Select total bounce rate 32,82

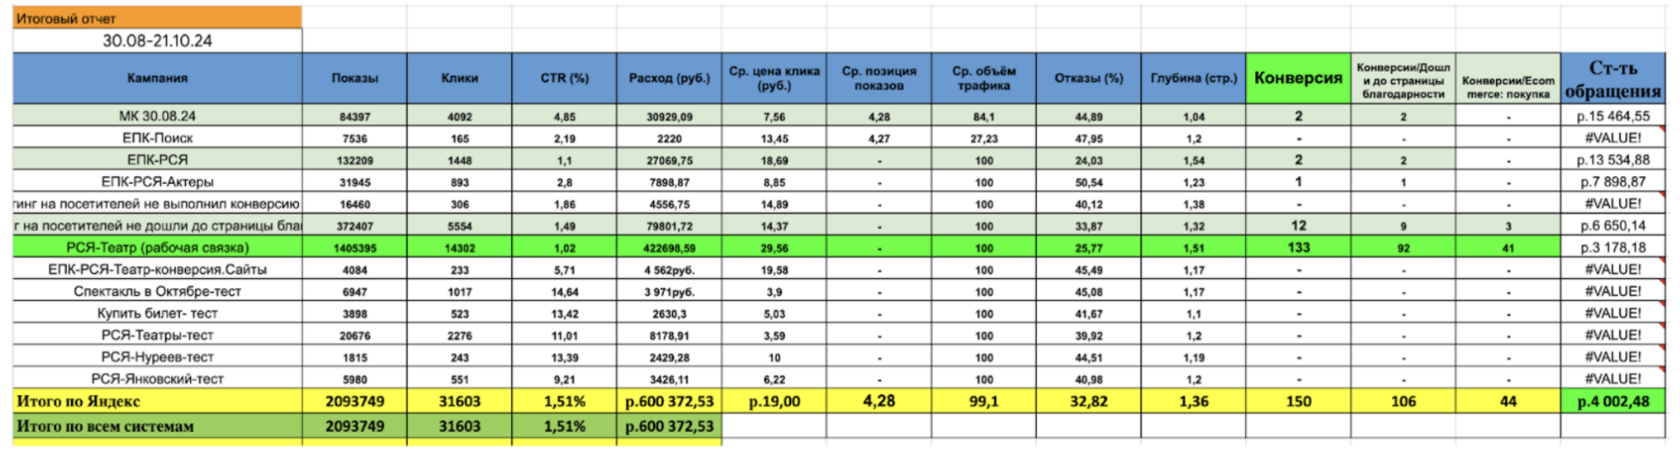click(x=1089, y=401)
